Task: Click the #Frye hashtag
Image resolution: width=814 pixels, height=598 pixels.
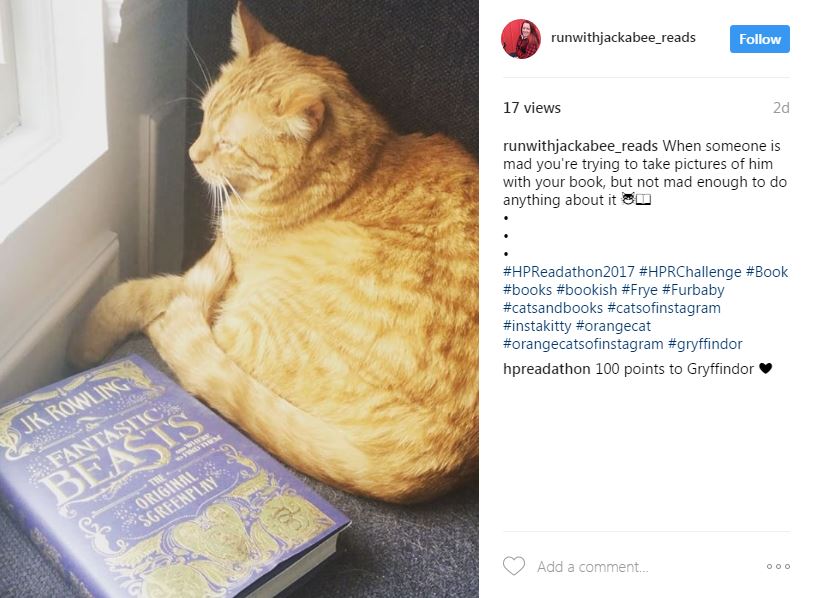Action: click(640, 290)
